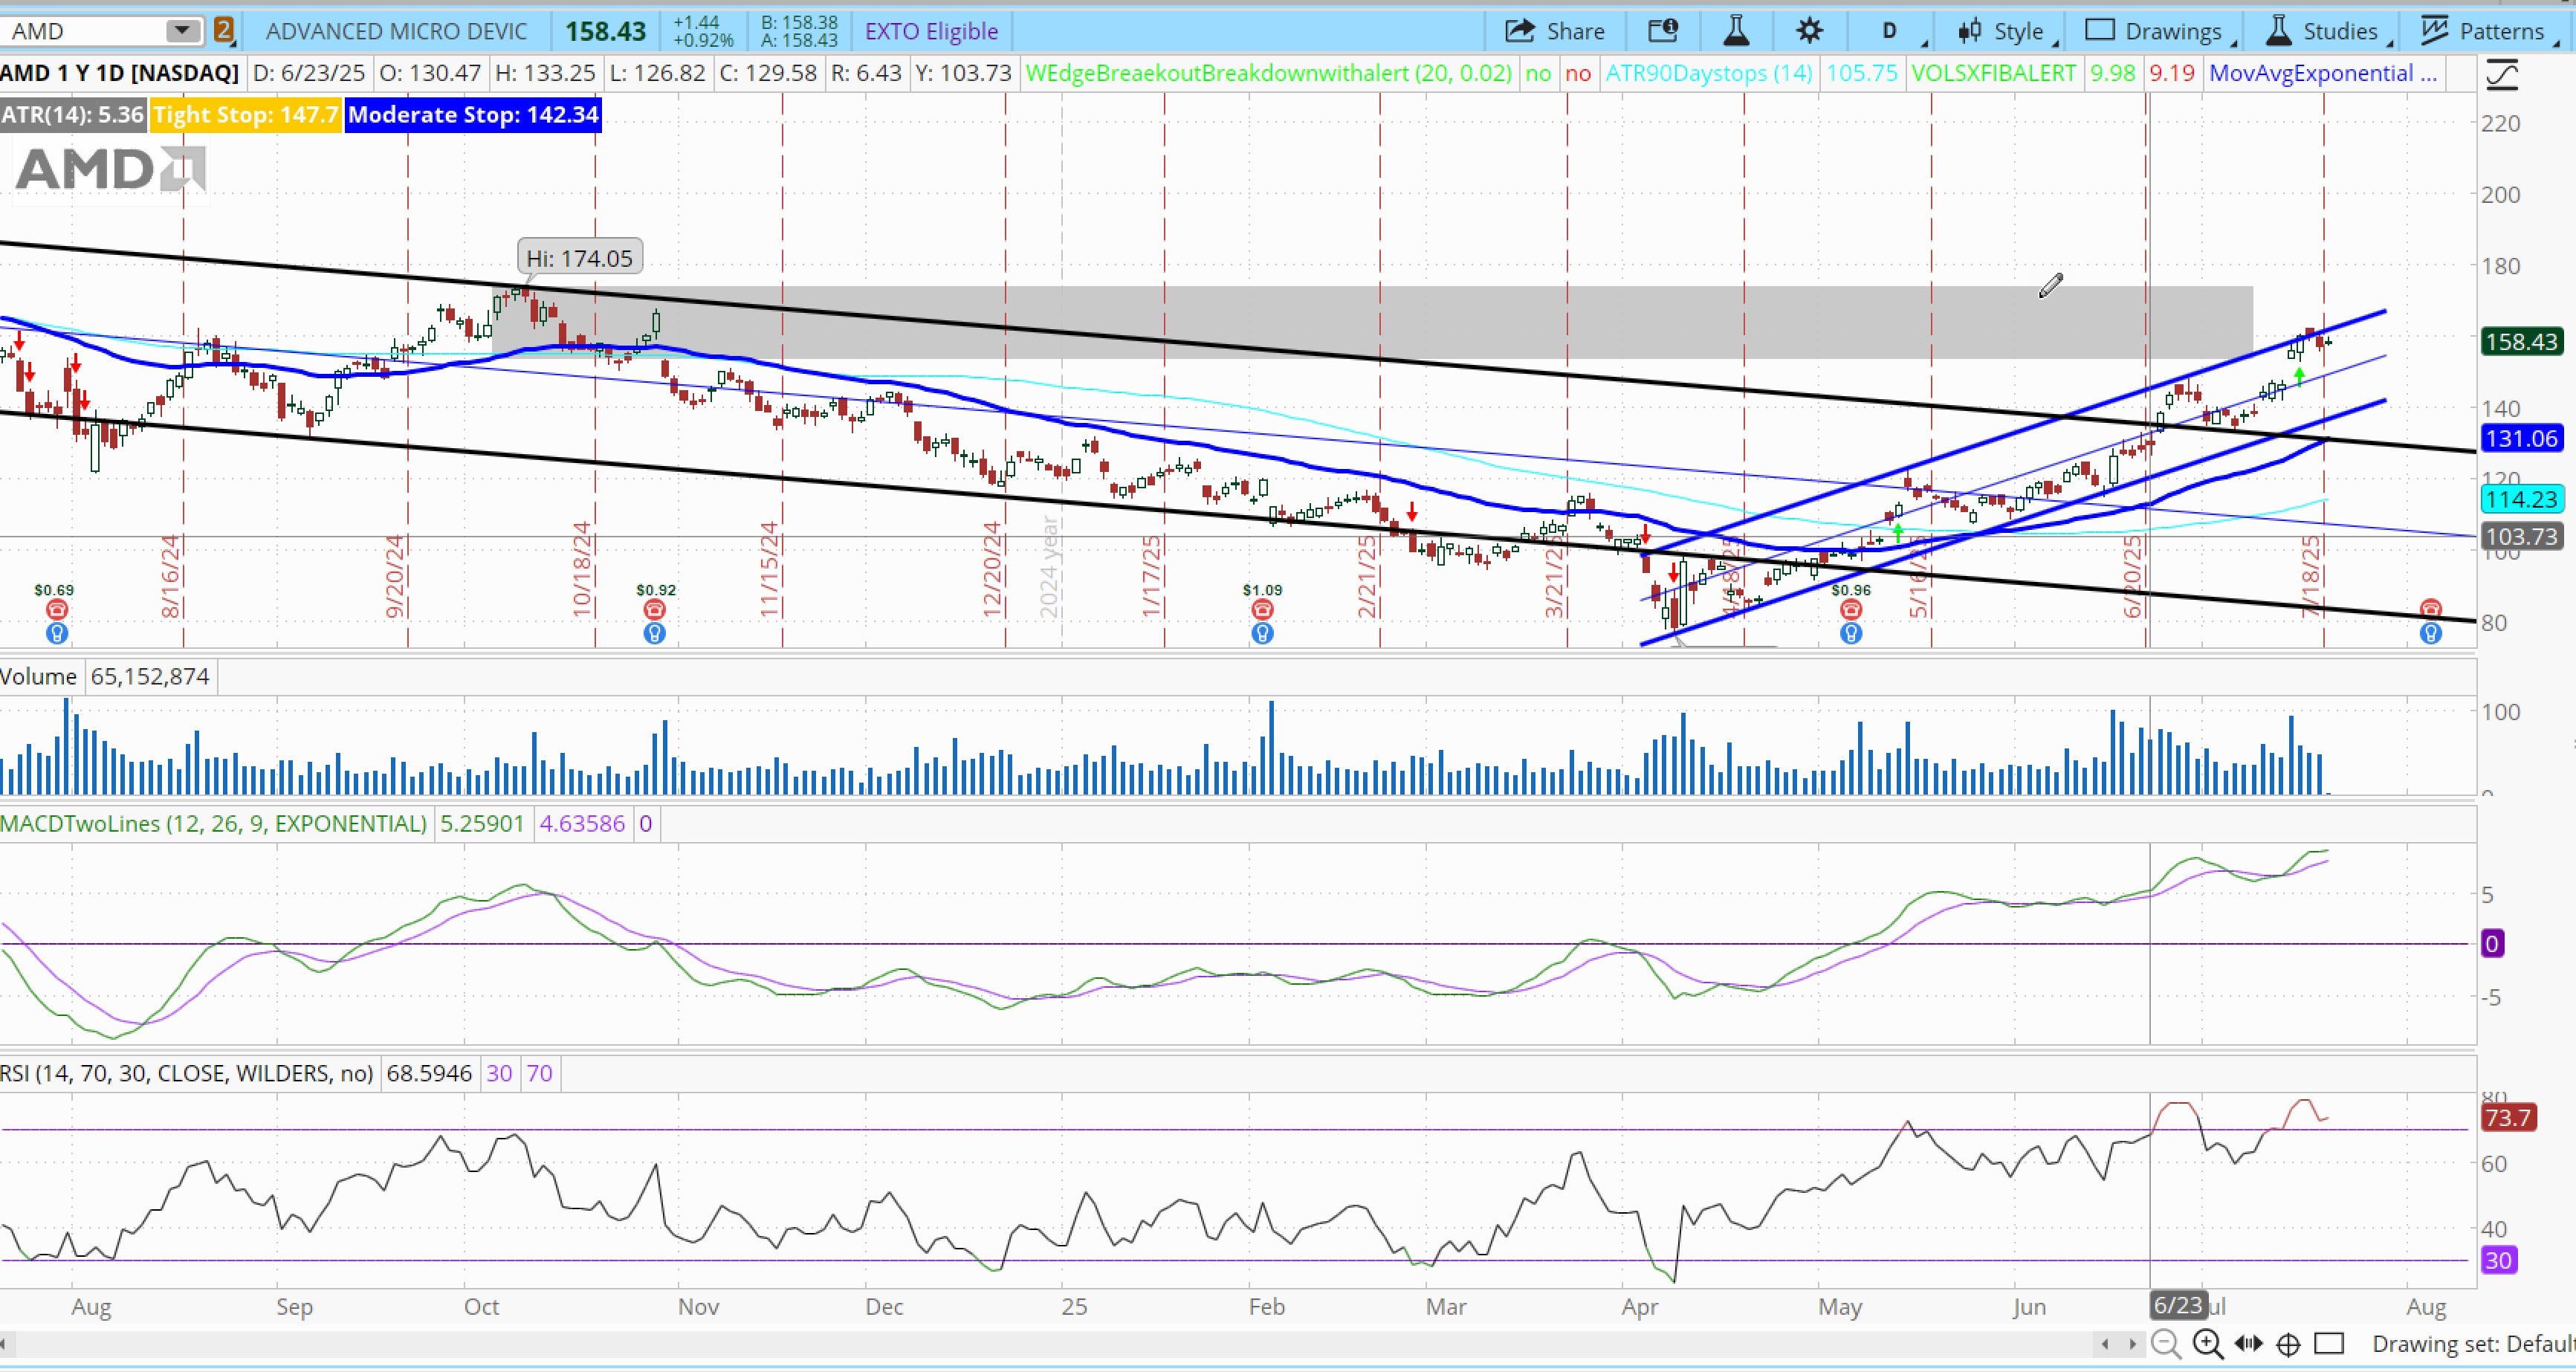2576x1372 pixels.
Task: Click the ATR90Daystops (14) study label
Action: [x=1709, y=73]
